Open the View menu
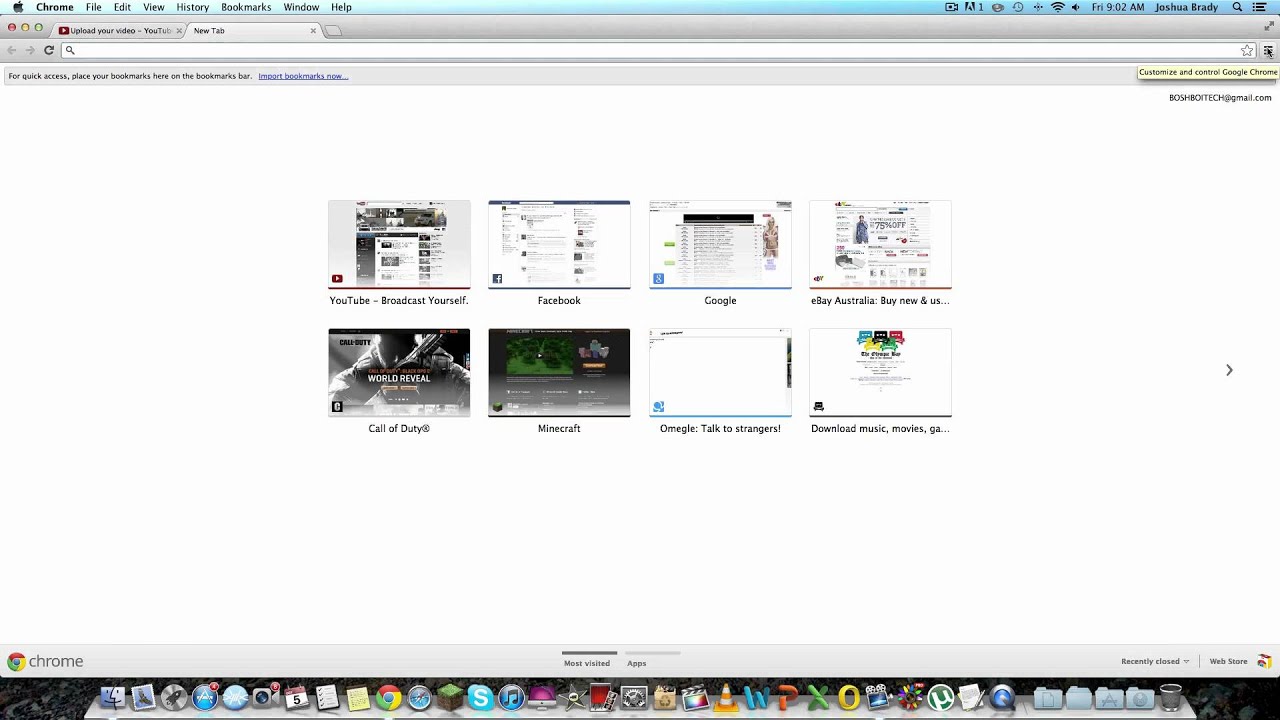 153,7
